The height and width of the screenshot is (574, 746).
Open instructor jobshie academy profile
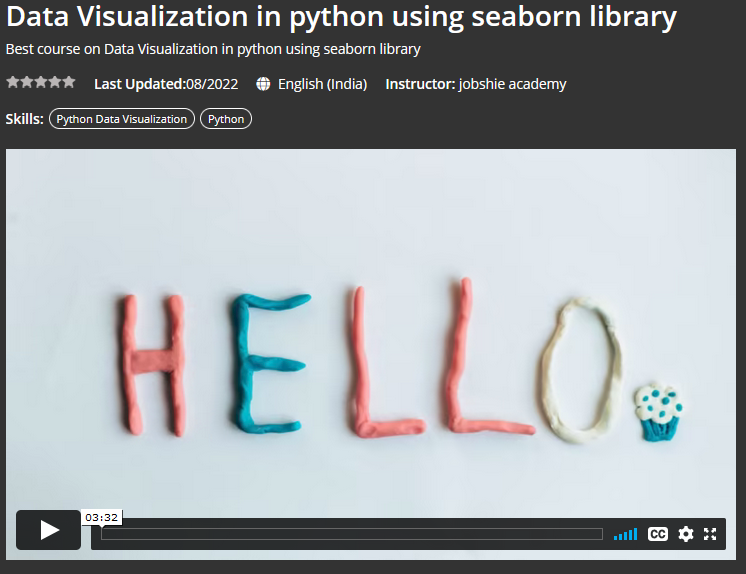tap(512, 84)
